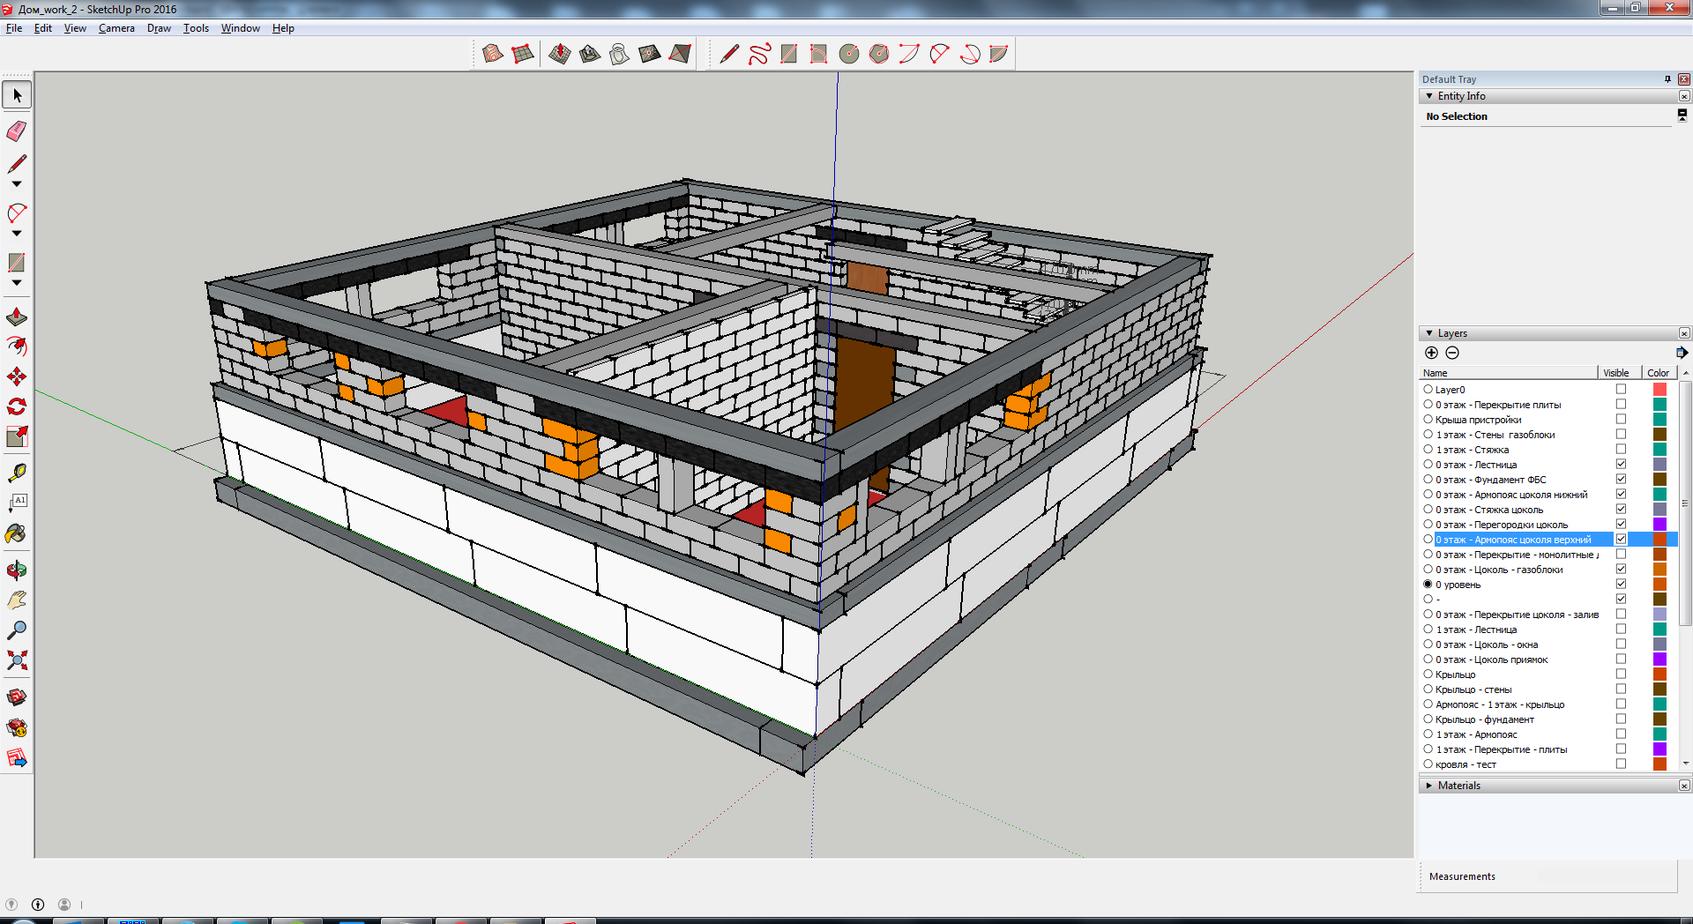Select the Tape Measure tool
Image resolution: width=1693 pixels, height=924 pixels.
coord(16,473)
